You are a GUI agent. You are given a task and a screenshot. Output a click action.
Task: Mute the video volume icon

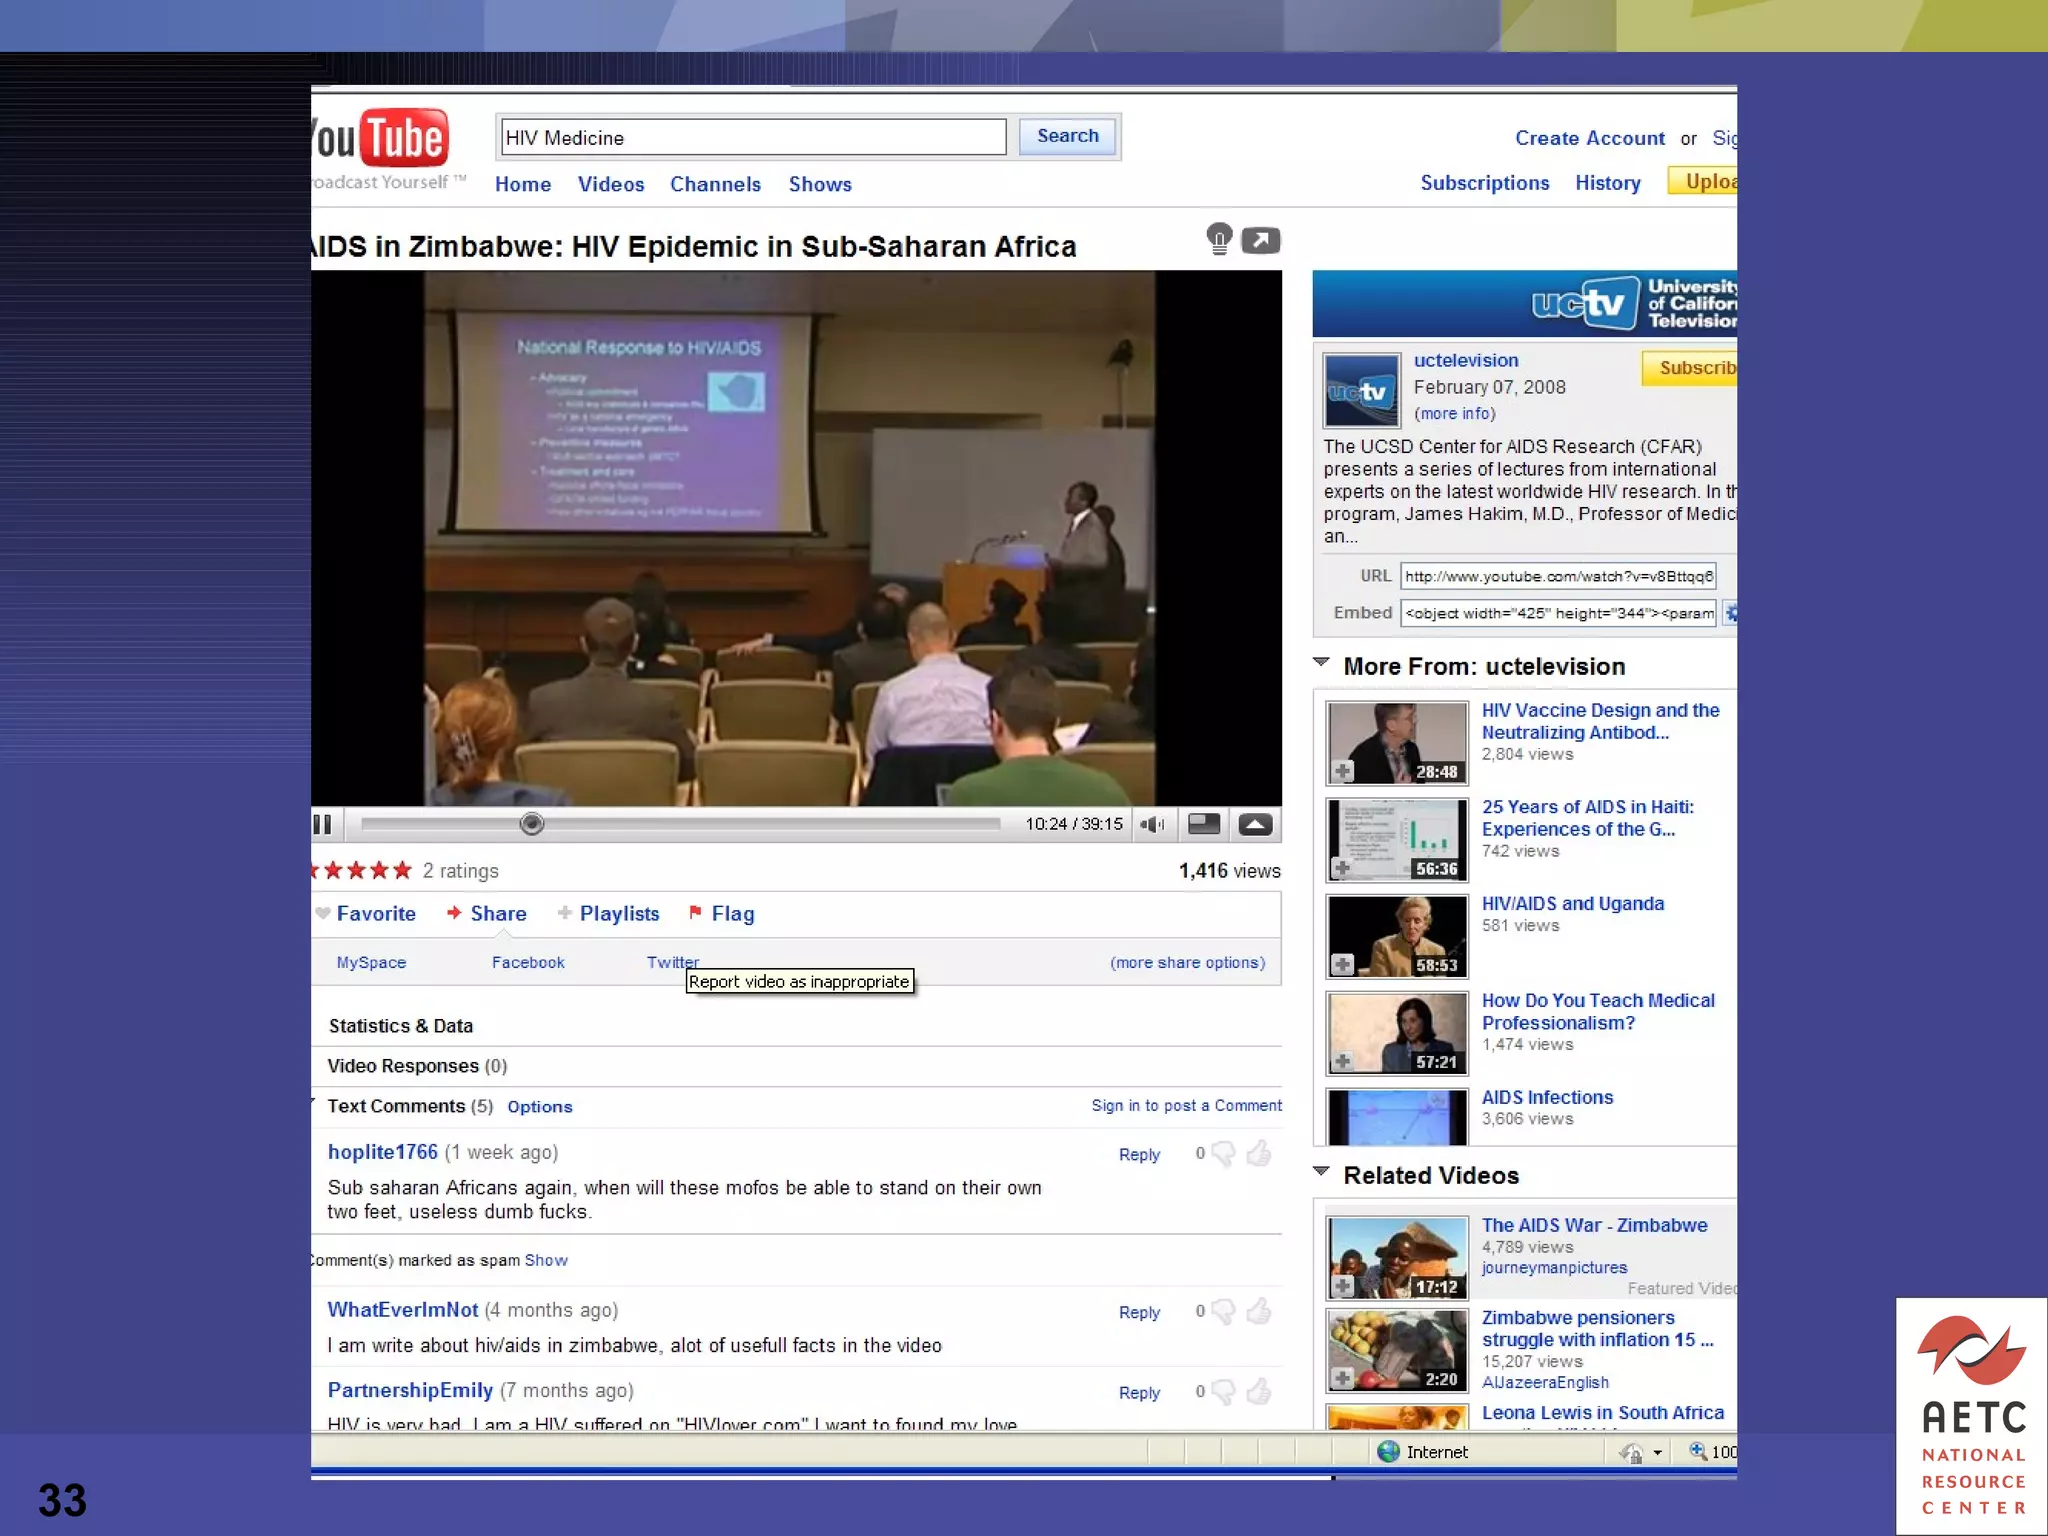(1152, 824)
